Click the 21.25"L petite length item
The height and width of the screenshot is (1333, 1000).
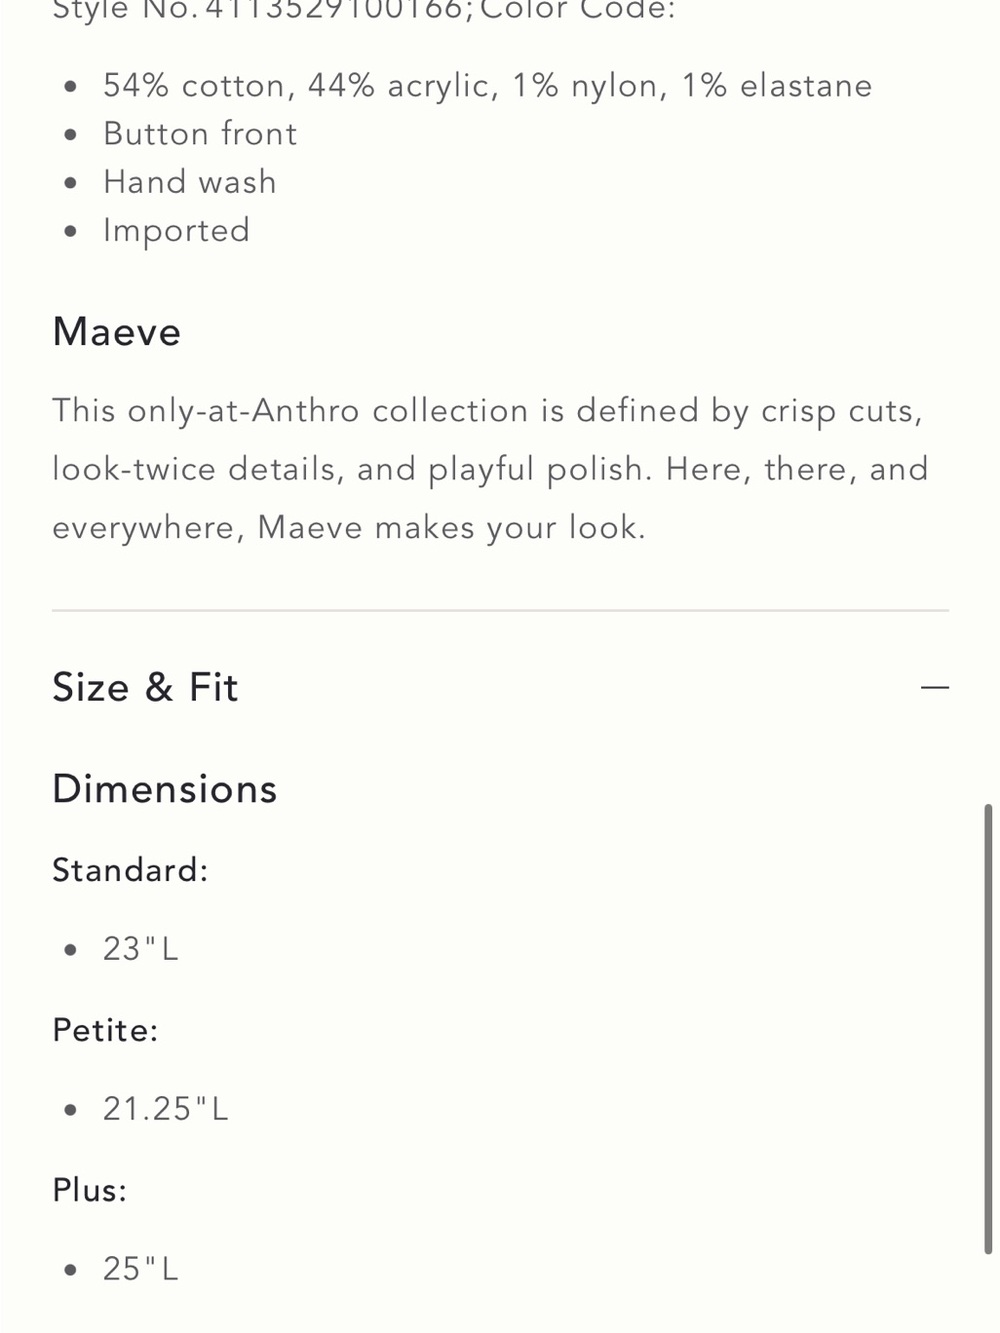coord(166,1109)
